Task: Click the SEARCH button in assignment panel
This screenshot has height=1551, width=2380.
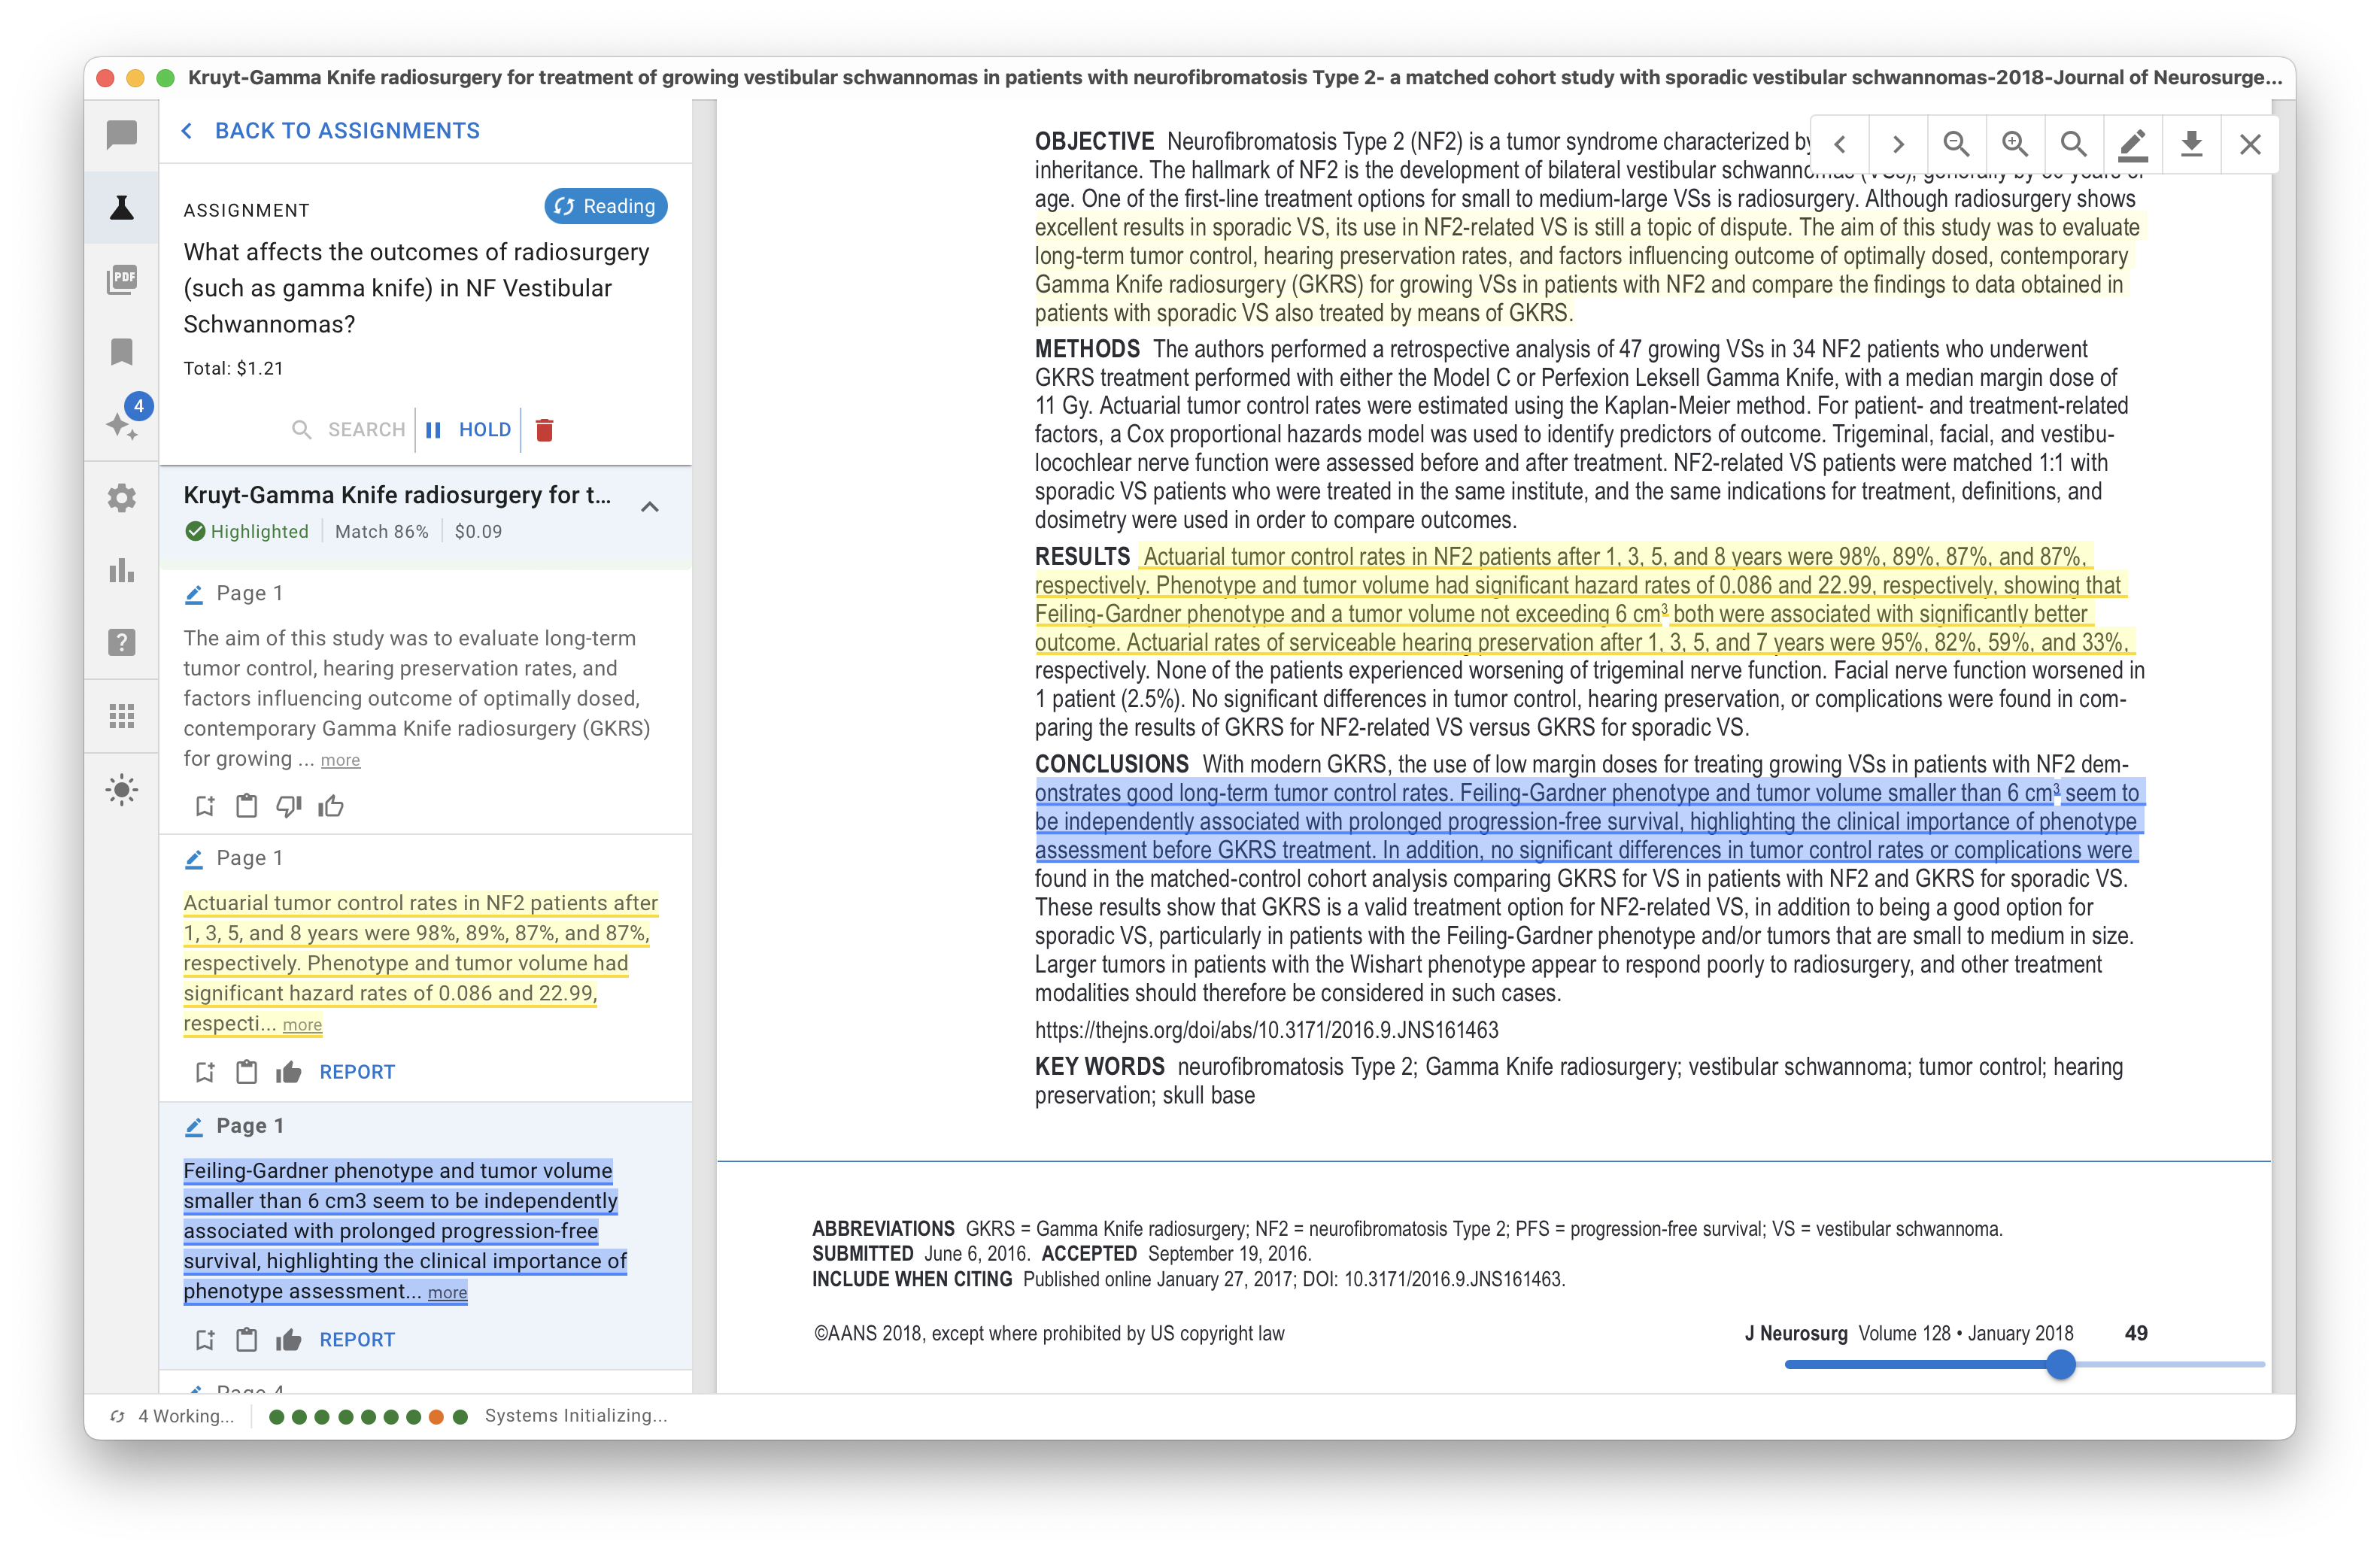Action: 349,429
